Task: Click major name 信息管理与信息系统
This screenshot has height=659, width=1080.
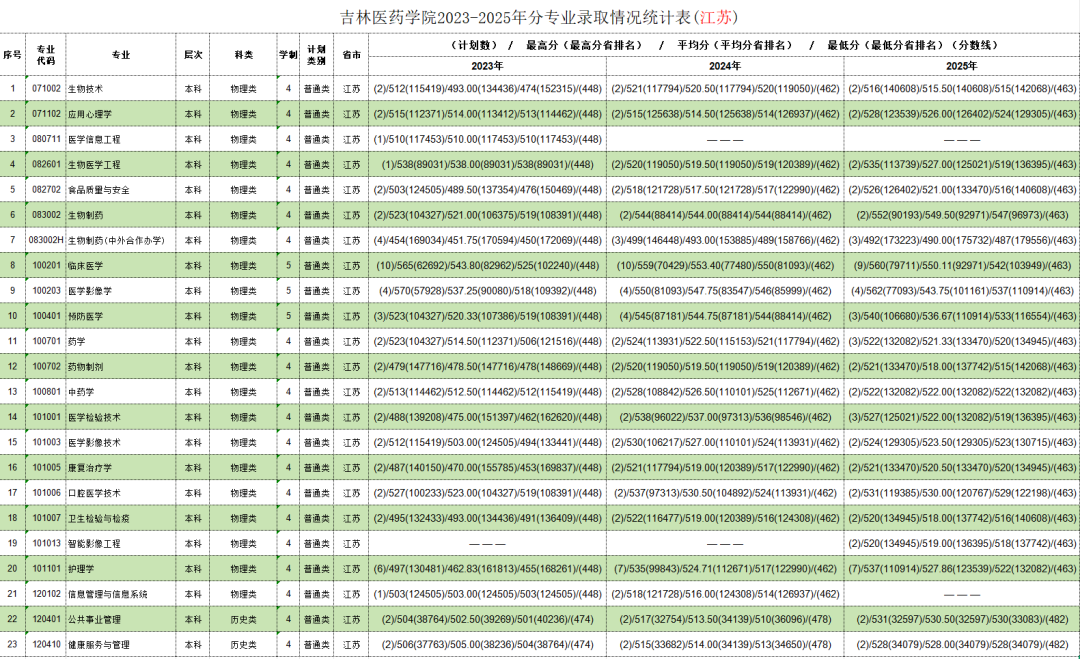Action: tap(107, 594)
